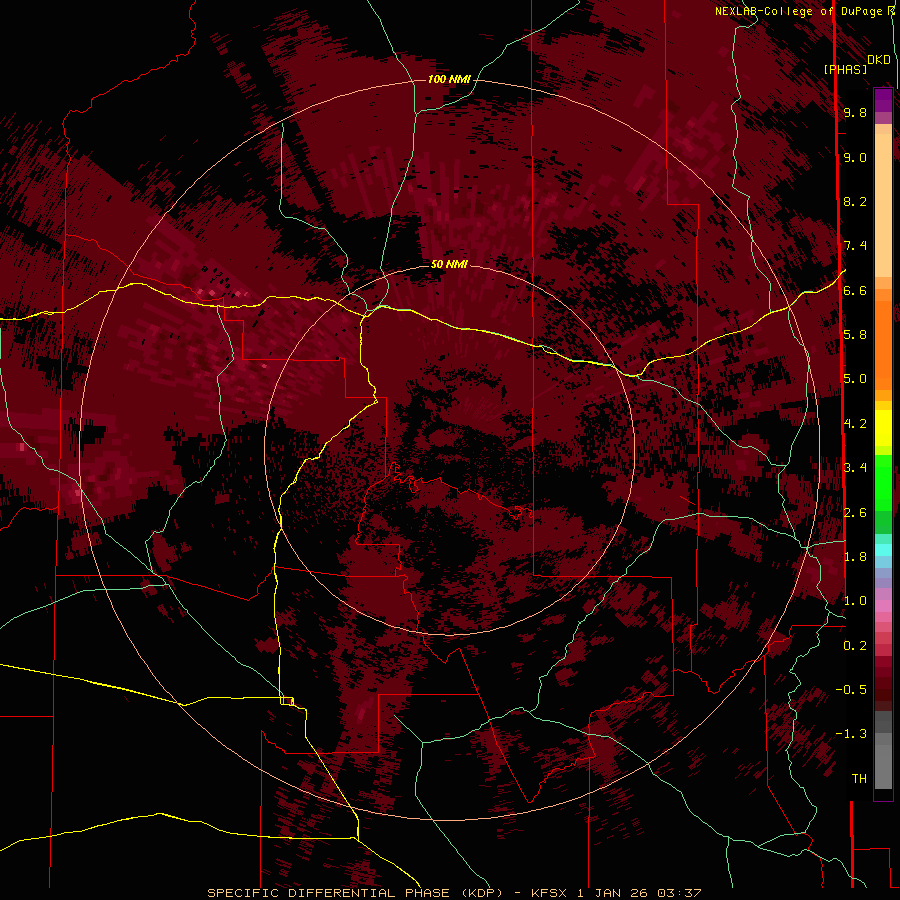
Task: Select the purple top segment of color scale
Action: (x=883, y=100)
